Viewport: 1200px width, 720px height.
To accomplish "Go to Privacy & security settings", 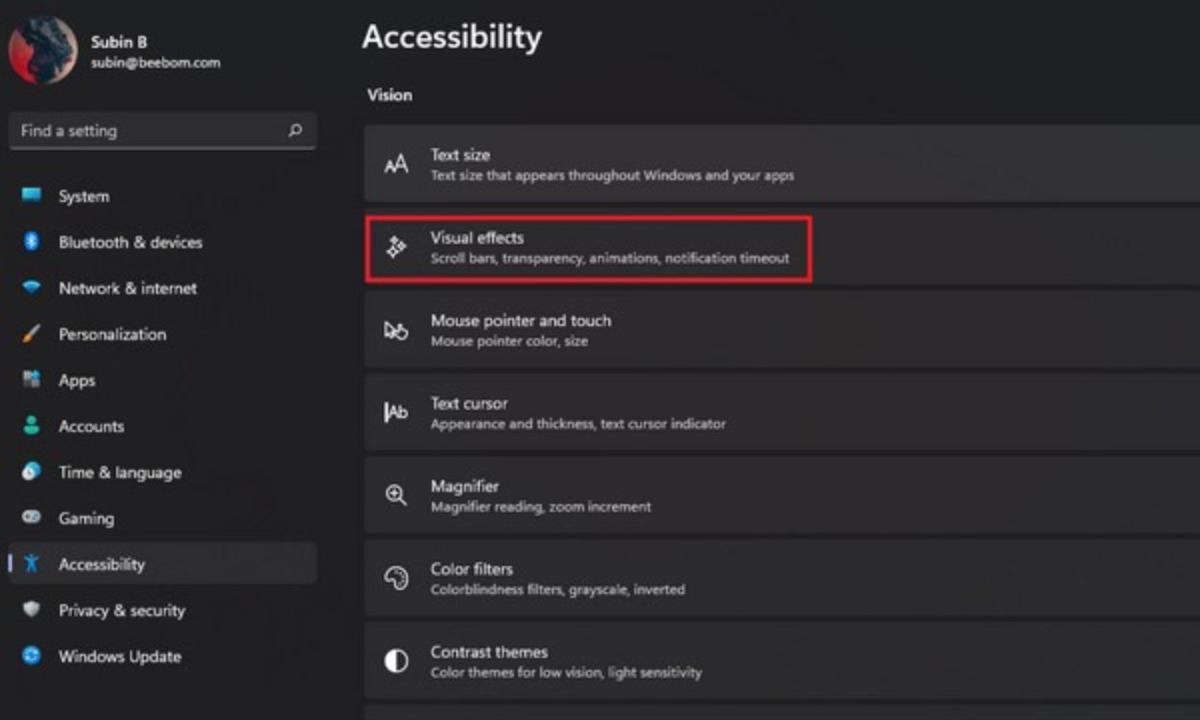I will coord(121,610).
